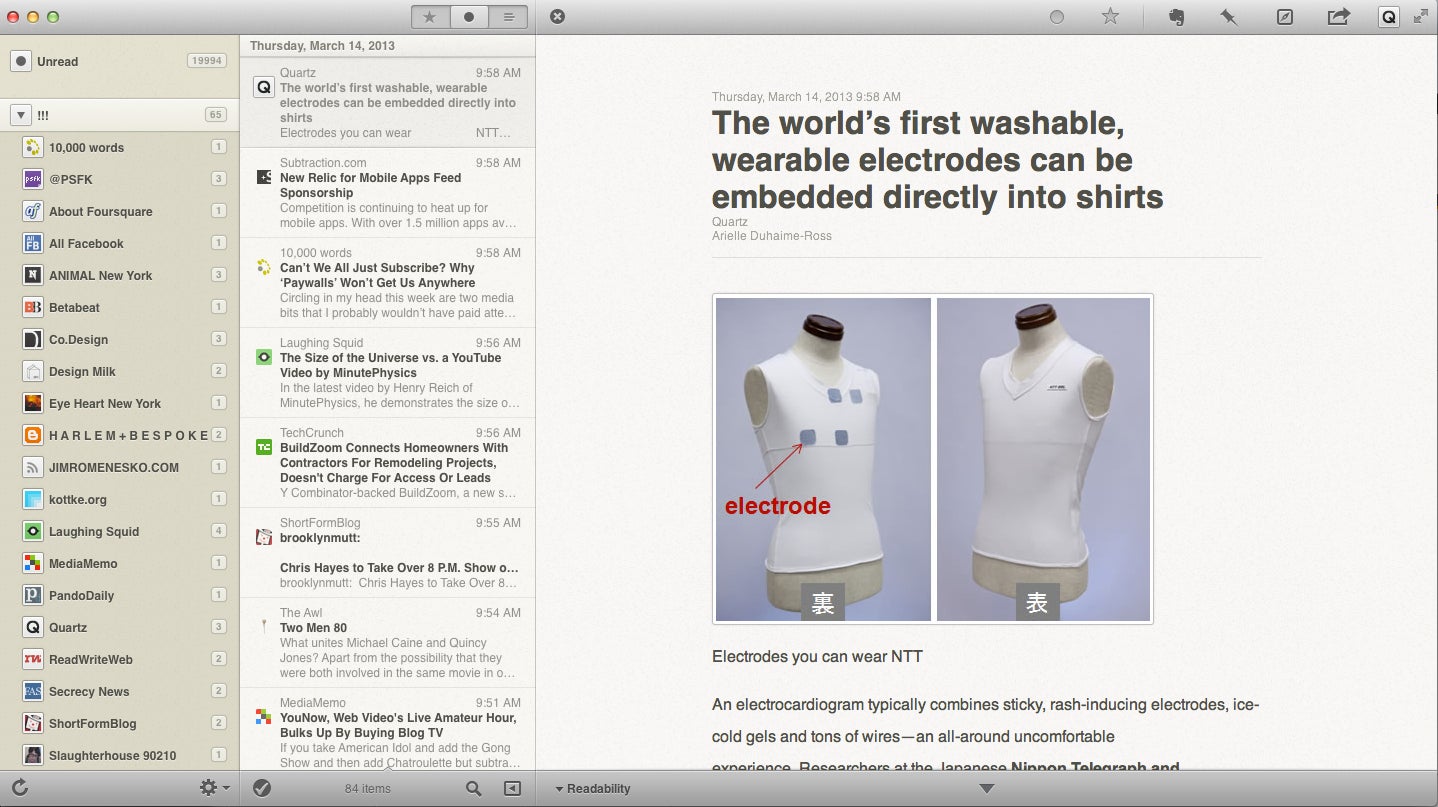Show all items filter
Viewport: 1438px width, 807px height.
[x=508, y=16]
